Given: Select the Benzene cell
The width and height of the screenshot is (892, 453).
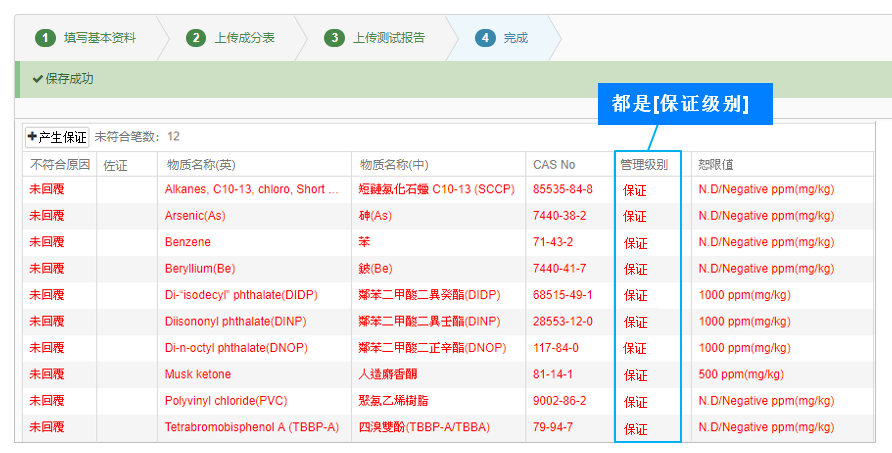Looking at the screenshot, I should (x=188, y=242).
